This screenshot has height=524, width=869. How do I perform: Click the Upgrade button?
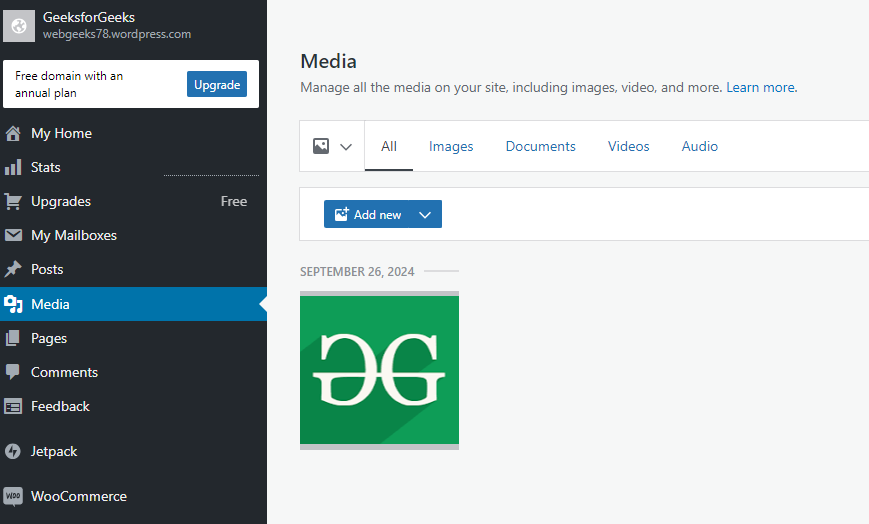[x=217, y=84]
